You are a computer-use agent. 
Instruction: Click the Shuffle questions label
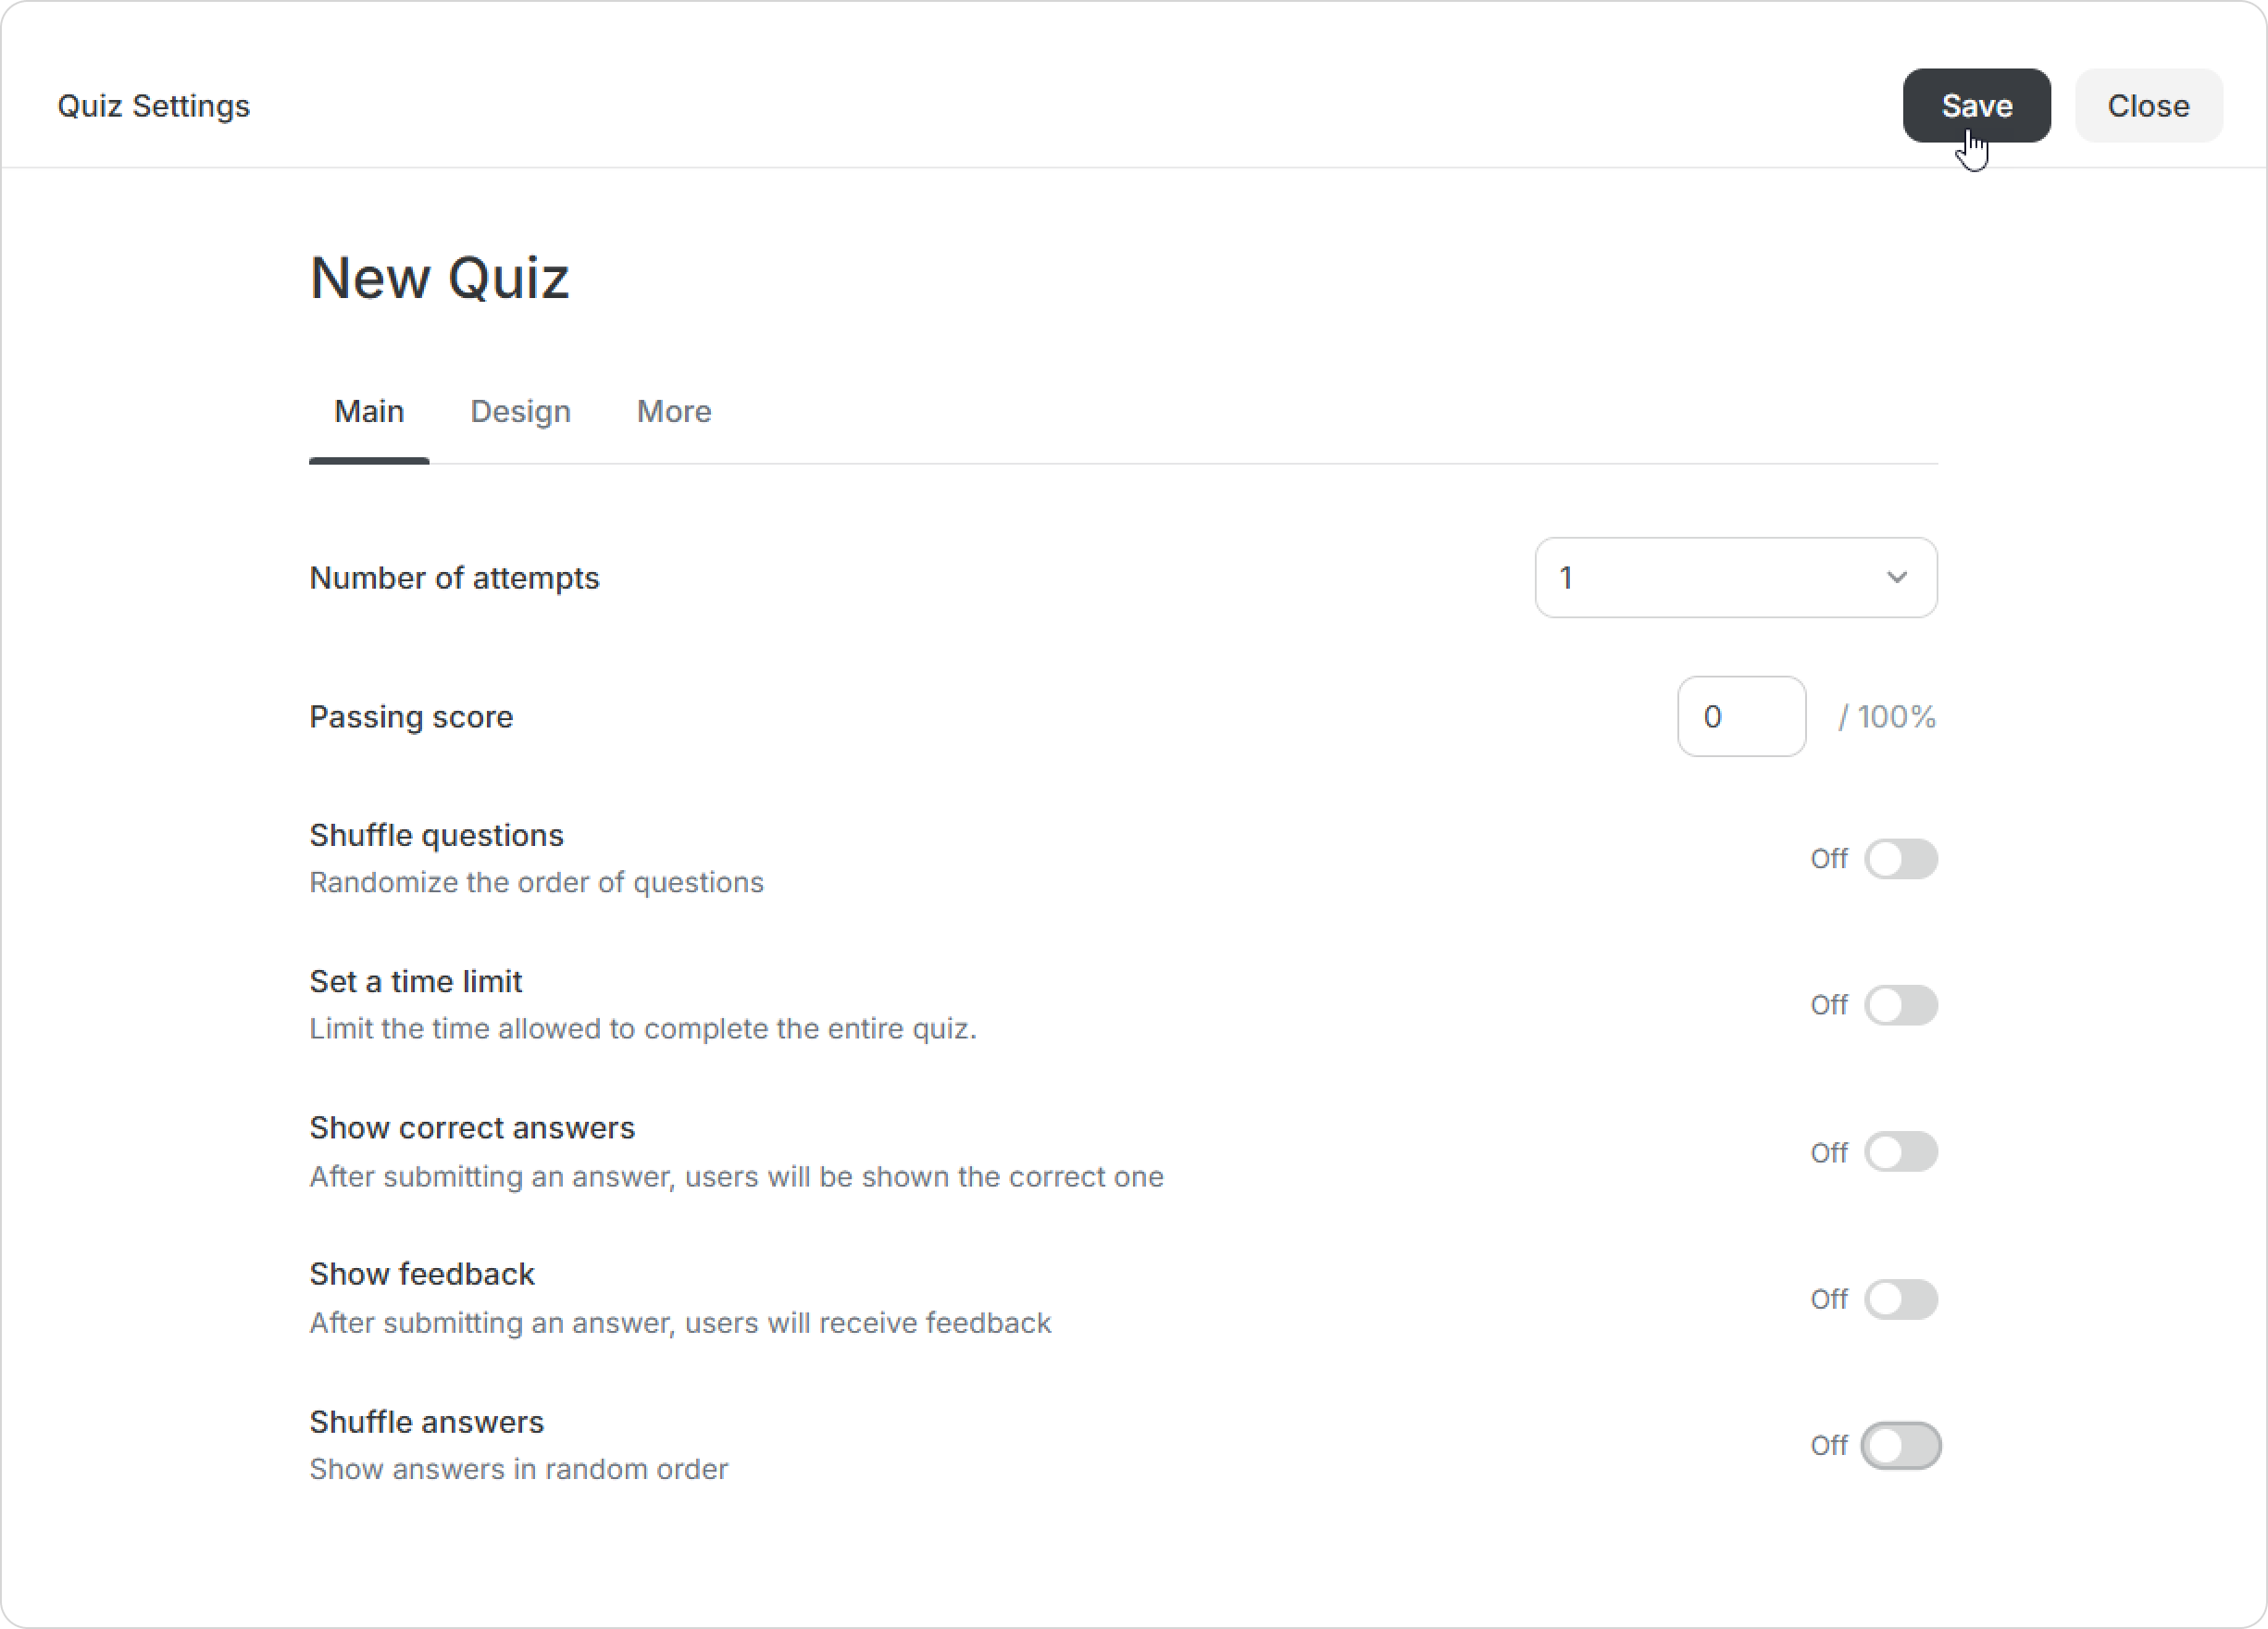(x=436, y=835)
